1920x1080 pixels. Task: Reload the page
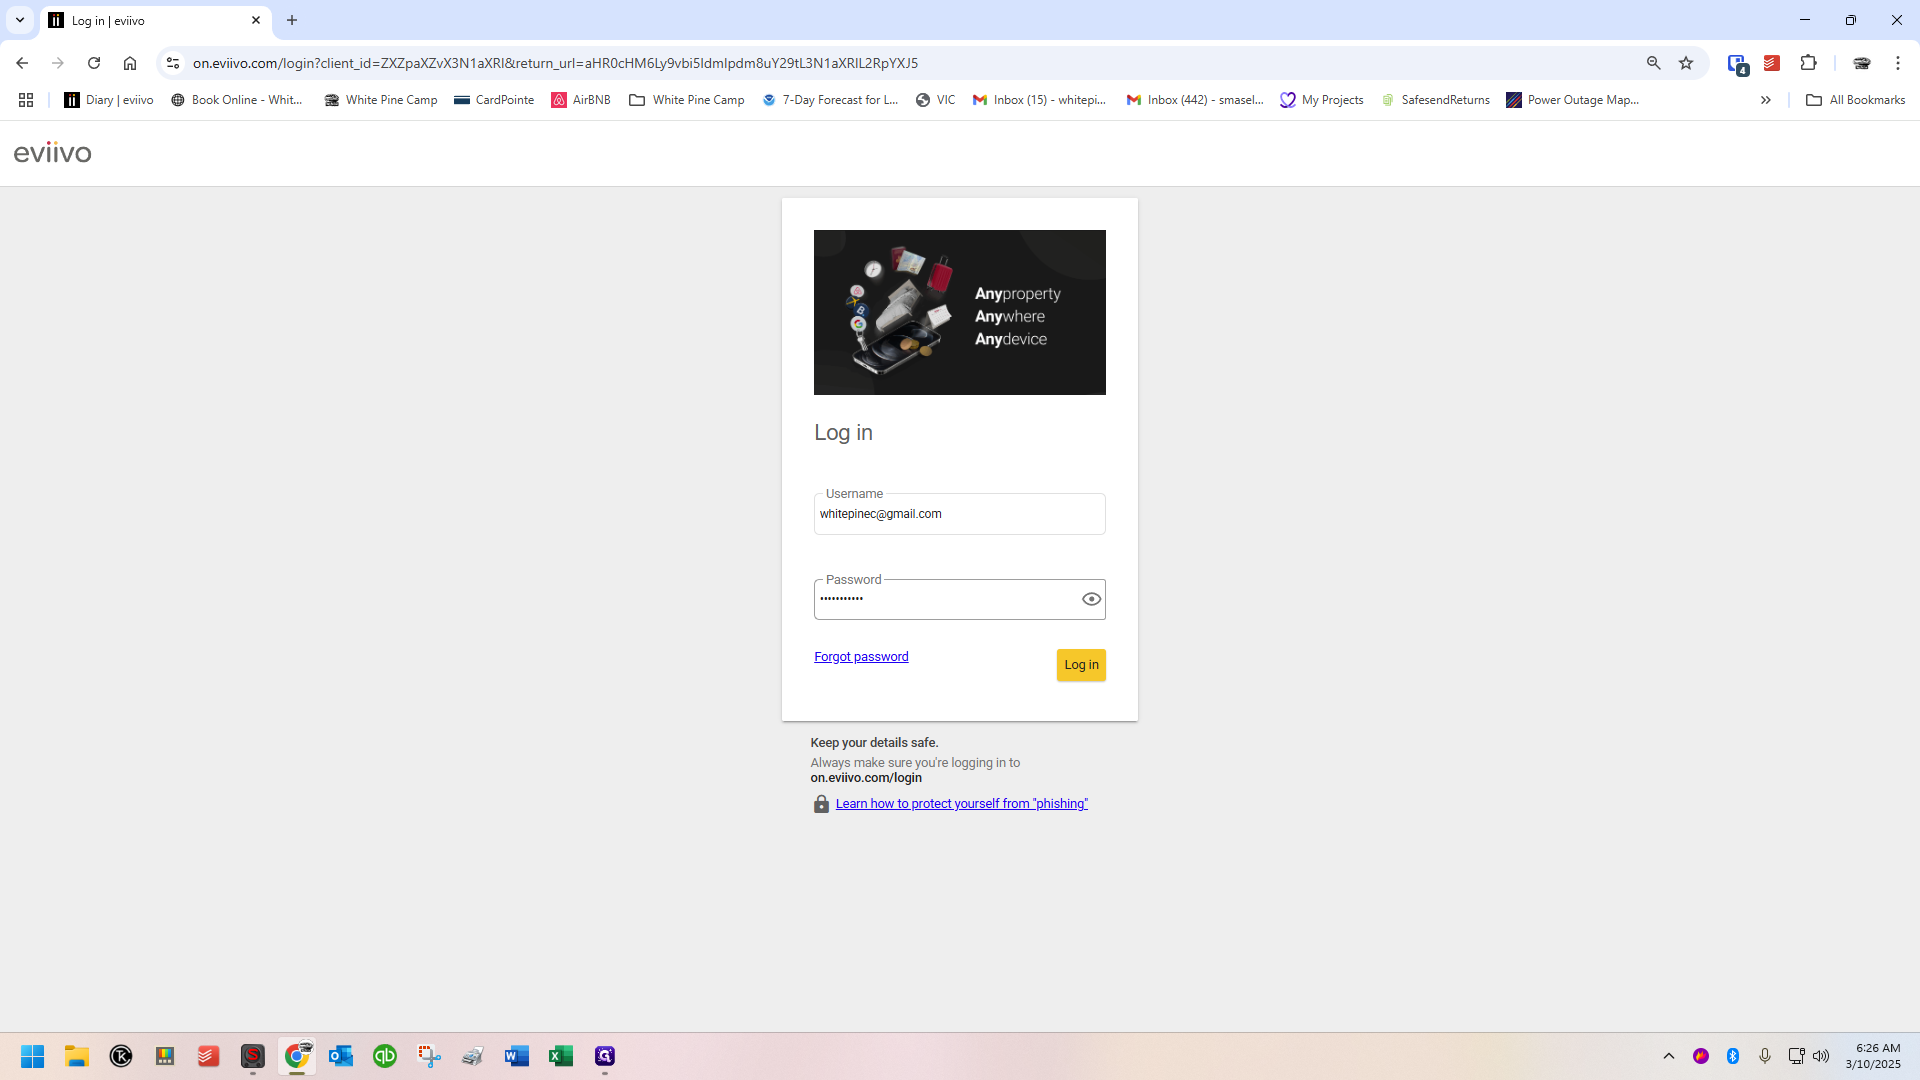94,63
